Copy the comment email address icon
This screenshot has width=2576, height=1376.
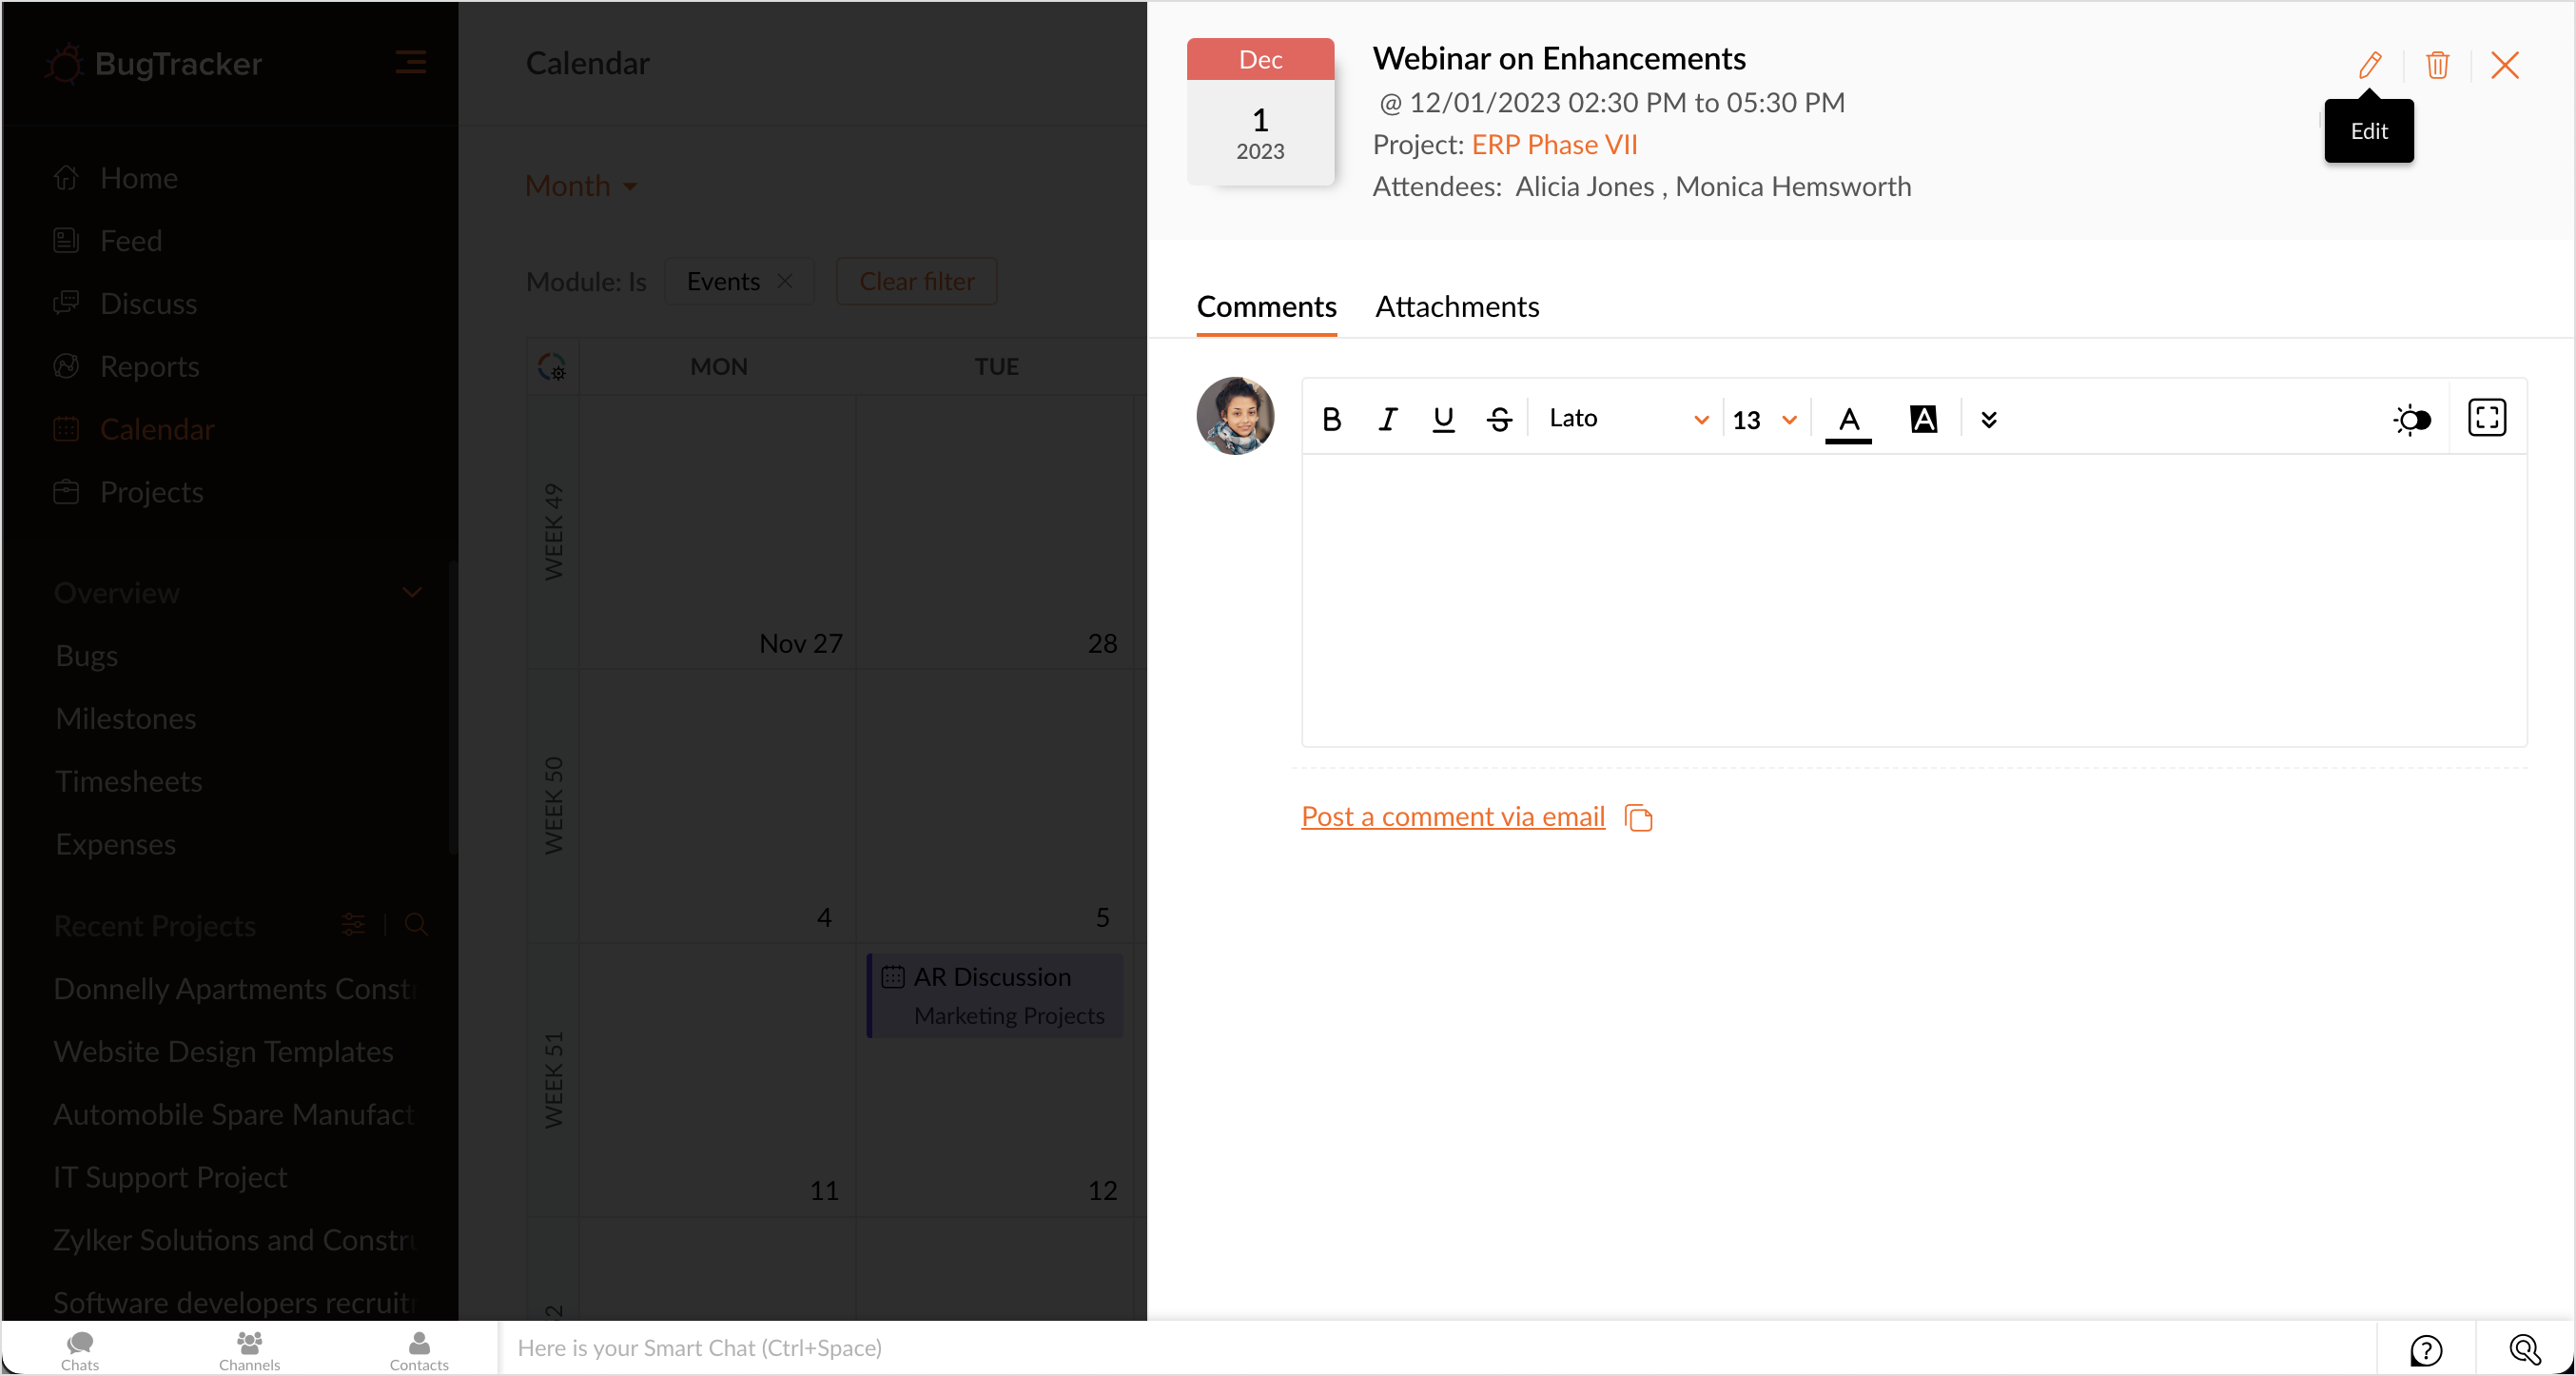point(1638,818)
